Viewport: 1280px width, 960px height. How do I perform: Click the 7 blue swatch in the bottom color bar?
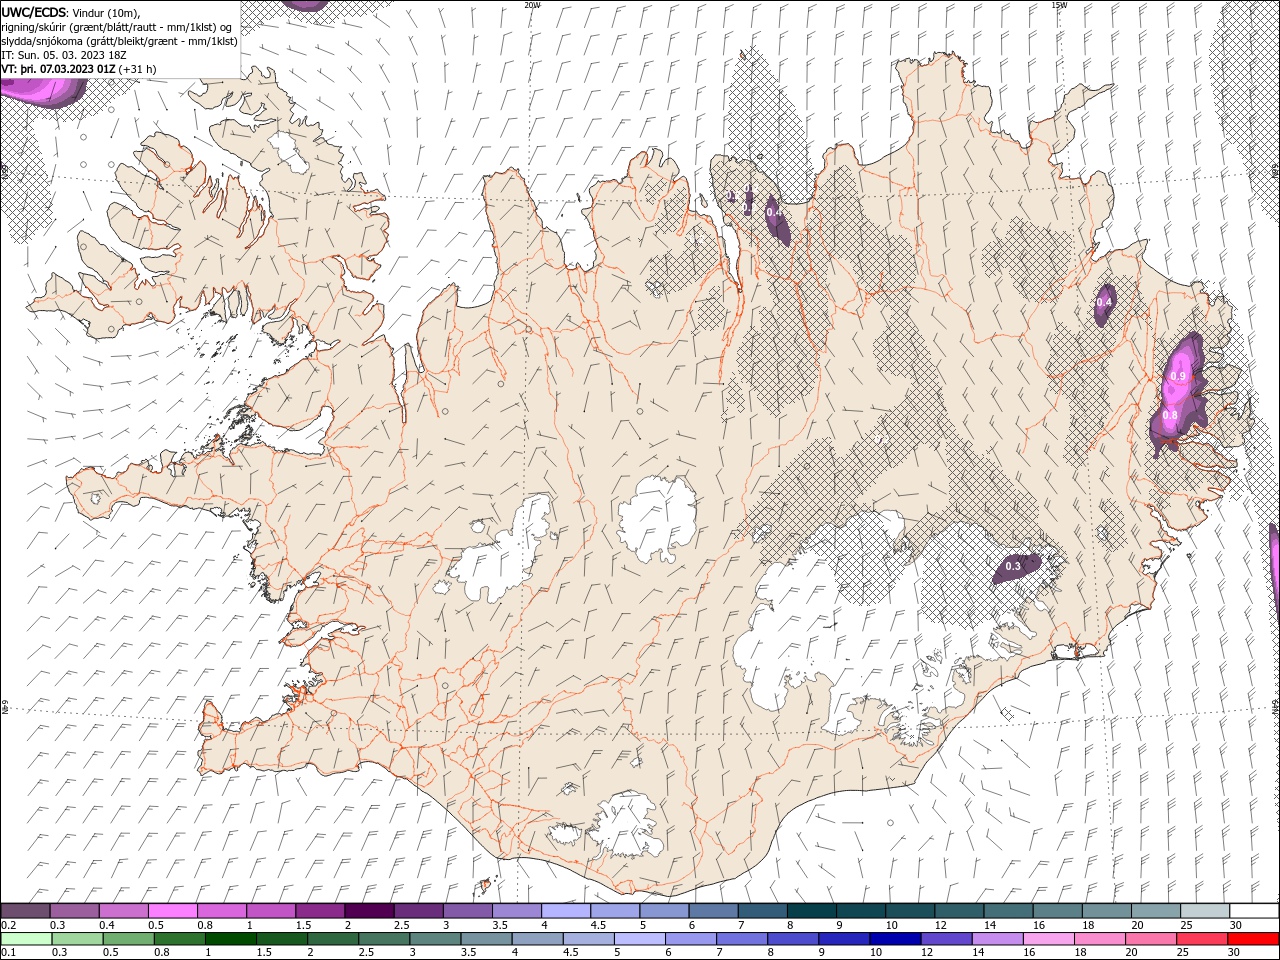click(742, 938)
